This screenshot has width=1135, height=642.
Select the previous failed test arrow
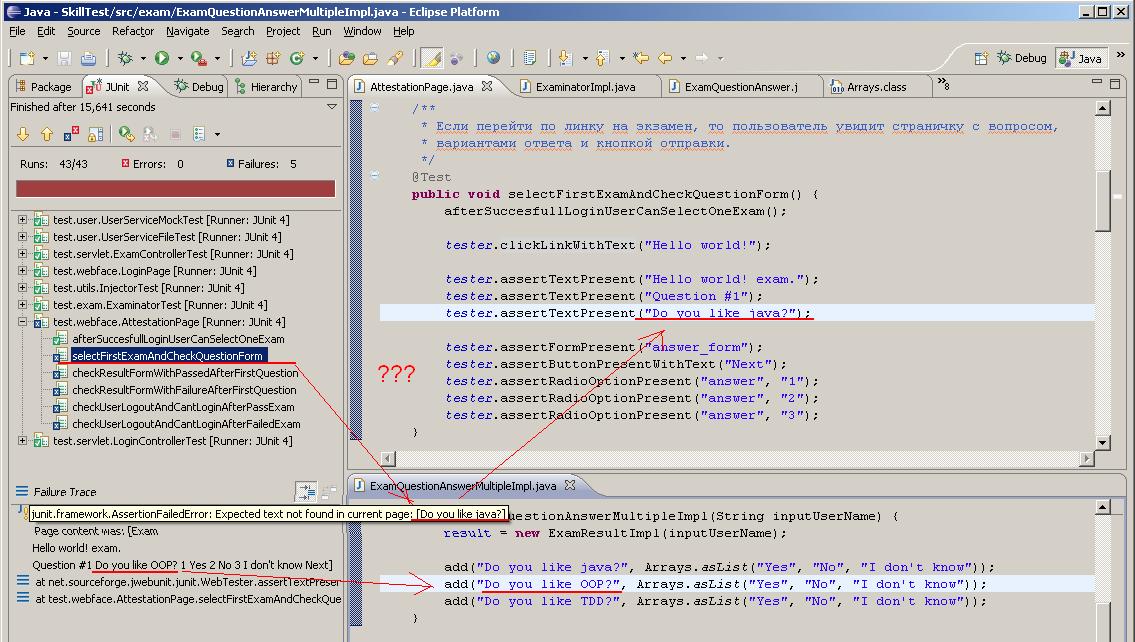[x=47, y=133]
